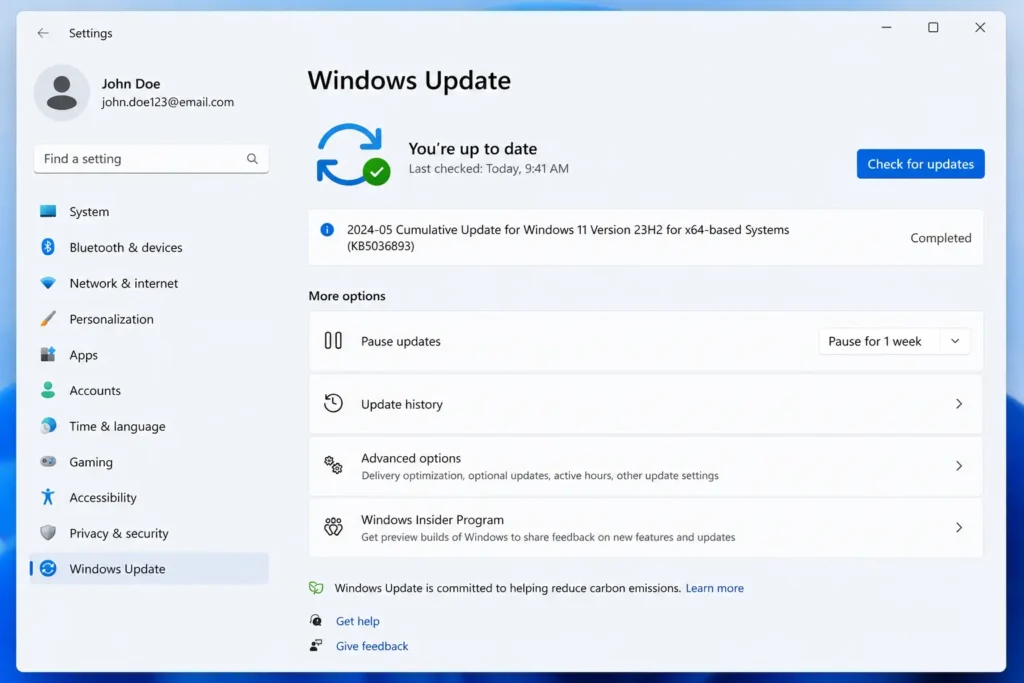Image resolution: width=1024 pixels, height=683 pixels.
Task: Open the Get help link
Action: (357, 620)
